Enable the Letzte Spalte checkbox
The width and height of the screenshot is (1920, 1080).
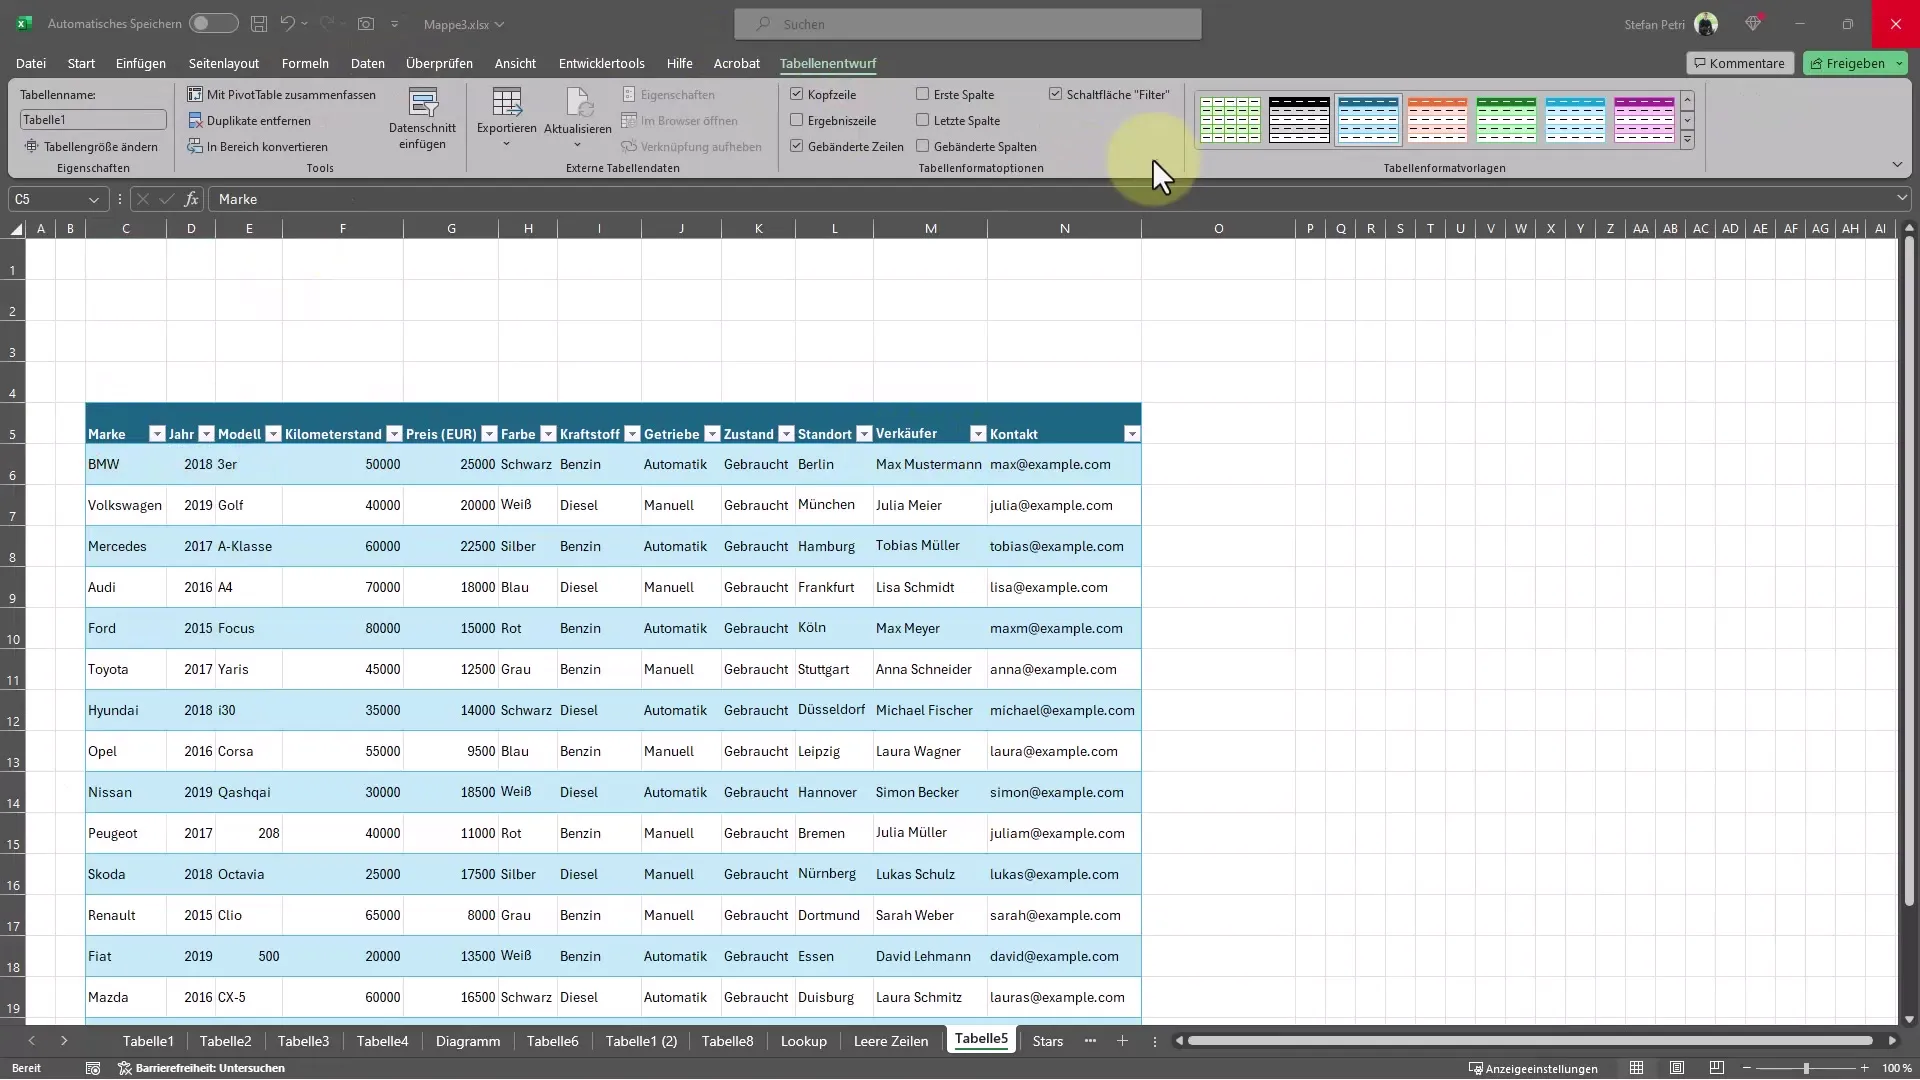click(923, 120)
